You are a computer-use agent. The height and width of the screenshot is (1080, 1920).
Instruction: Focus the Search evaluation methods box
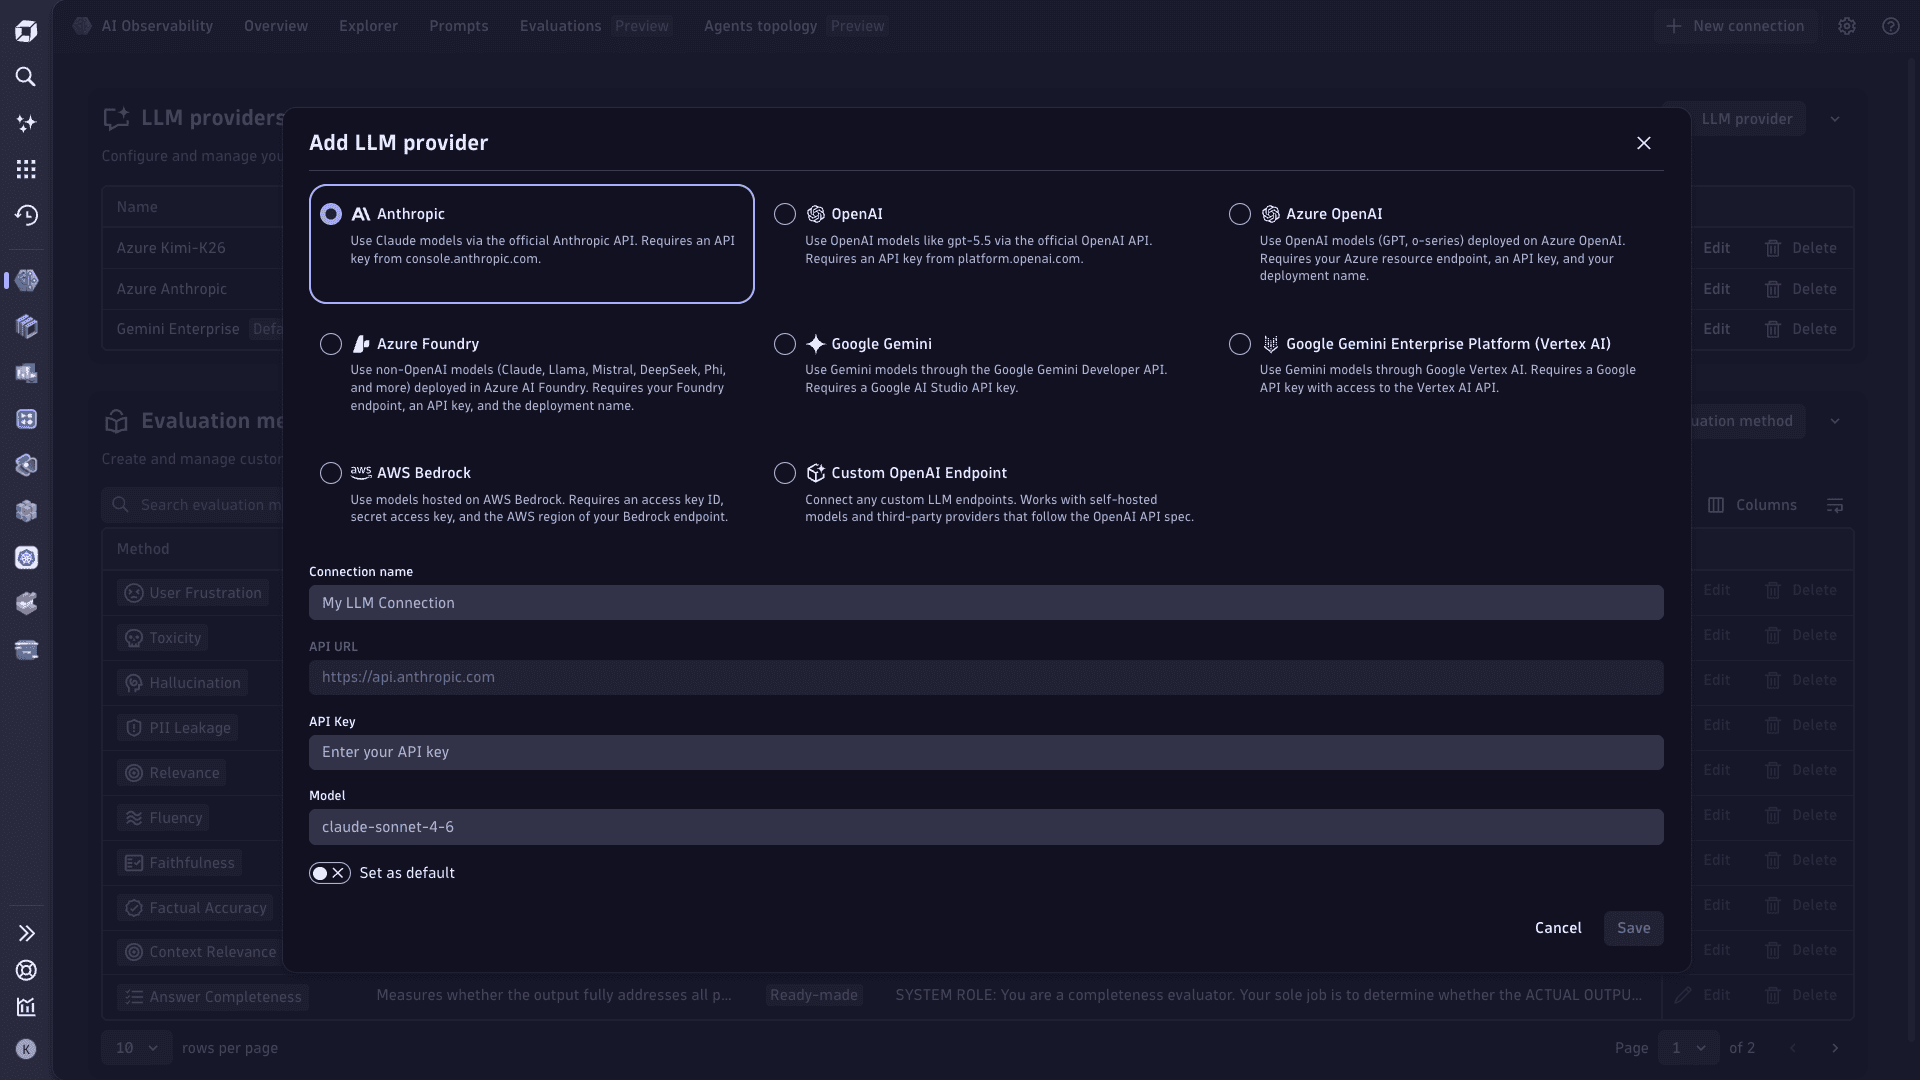click(194, 505)
